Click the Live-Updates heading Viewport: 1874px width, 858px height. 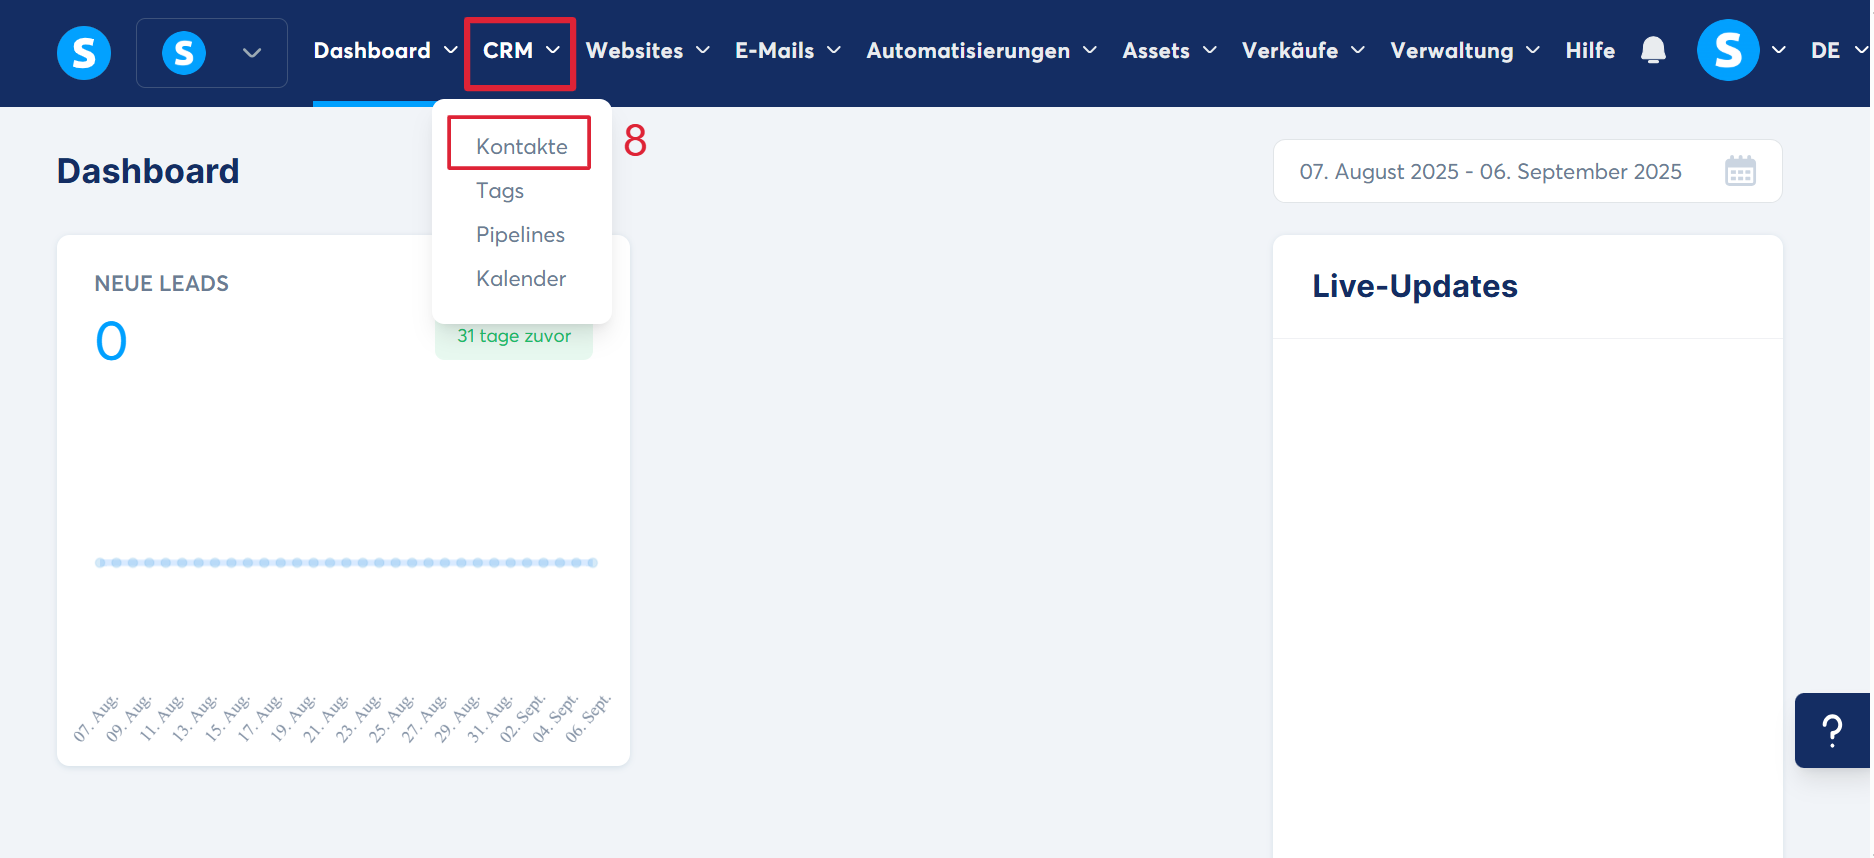click(x=1414, y=286)
